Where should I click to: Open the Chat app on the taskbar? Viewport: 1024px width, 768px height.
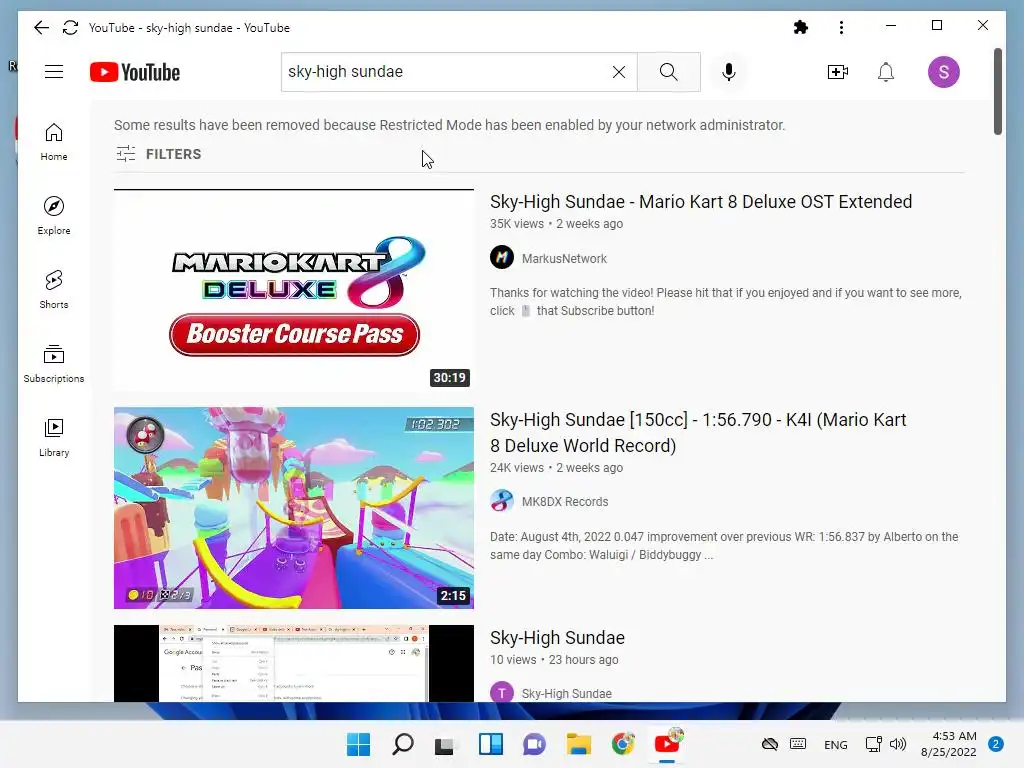click(534, 744)
